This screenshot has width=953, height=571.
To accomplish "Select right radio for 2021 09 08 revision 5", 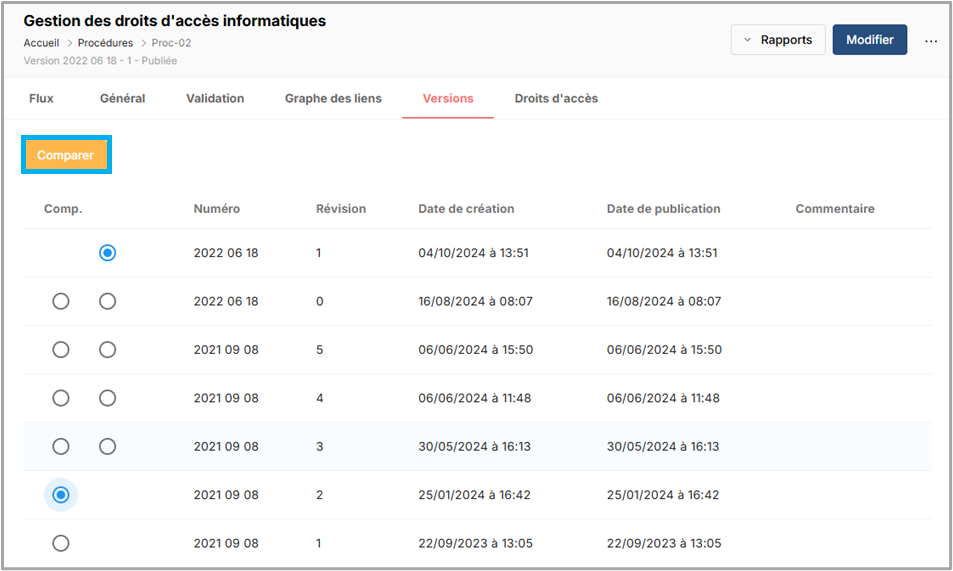I will click(x=108, y=350).
